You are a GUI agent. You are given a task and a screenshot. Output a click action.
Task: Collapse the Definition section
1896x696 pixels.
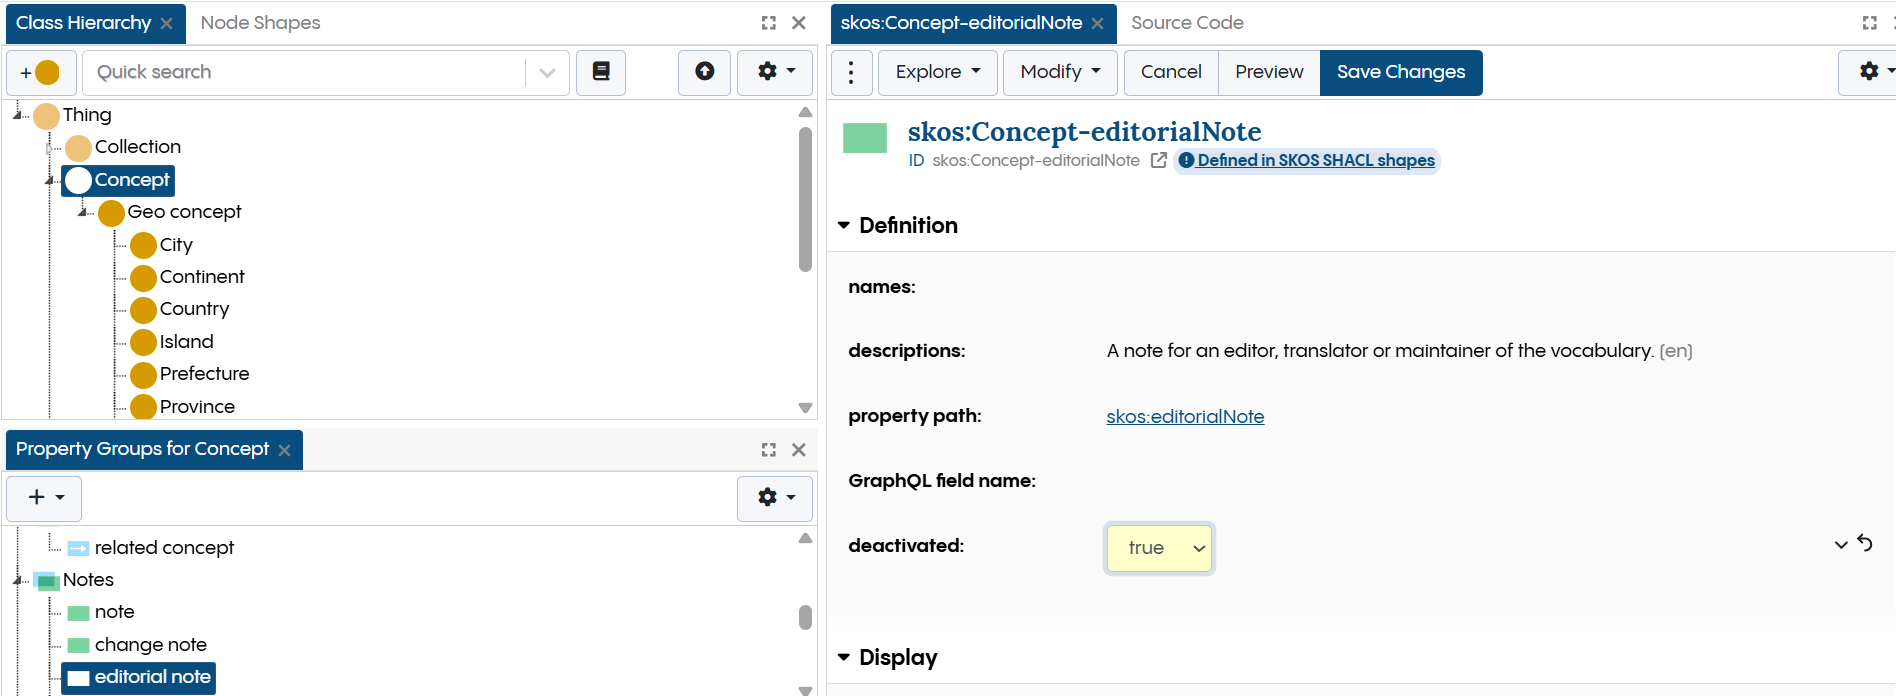coord(844,226)
